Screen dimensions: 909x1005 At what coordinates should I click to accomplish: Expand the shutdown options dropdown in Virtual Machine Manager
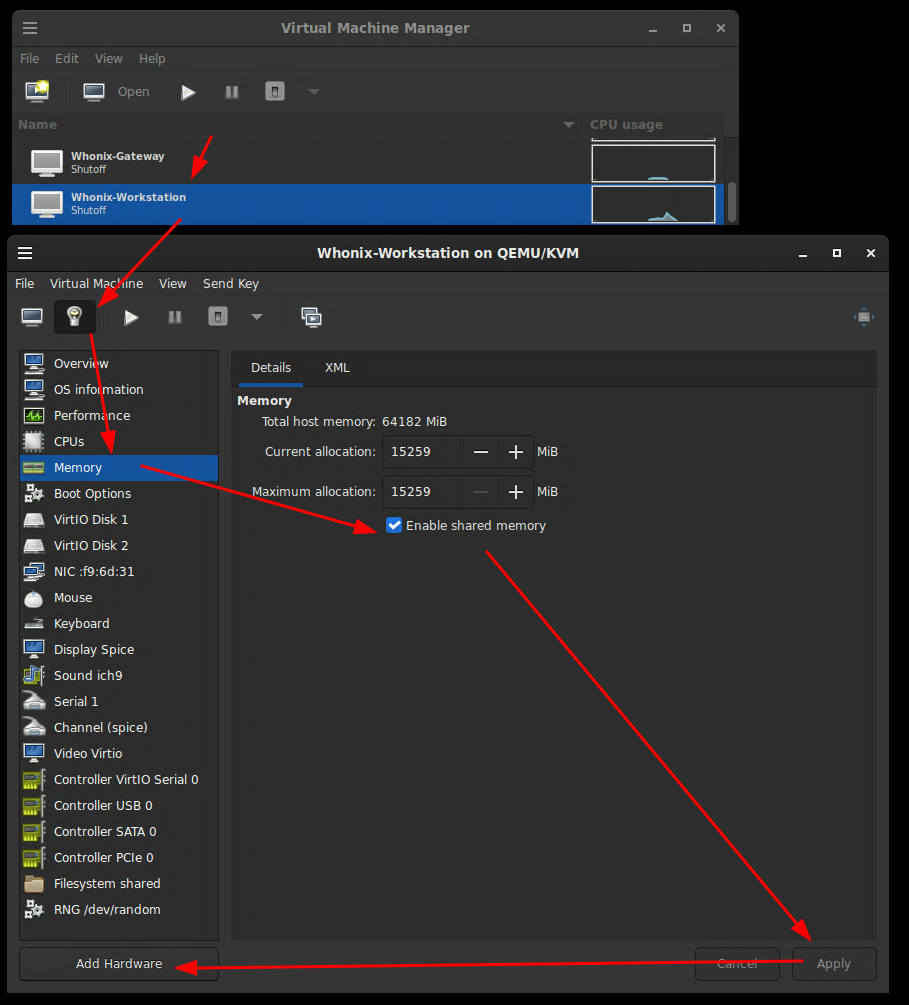coord(313,92)
